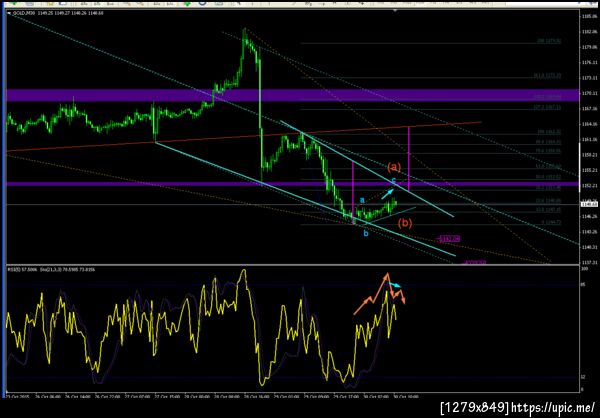Select the magenta price label box near lower channel
The image size is (600, 418).
(448, 239)
